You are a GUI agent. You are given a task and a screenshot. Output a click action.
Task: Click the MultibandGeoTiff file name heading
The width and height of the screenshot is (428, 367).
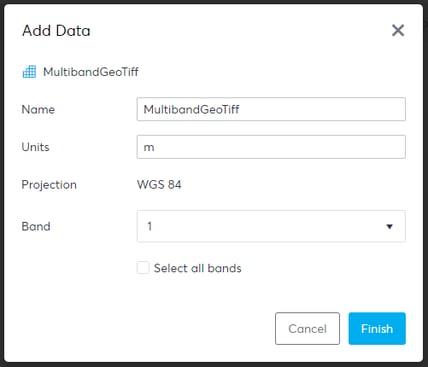pyautogui.click(x=91, y=72)
